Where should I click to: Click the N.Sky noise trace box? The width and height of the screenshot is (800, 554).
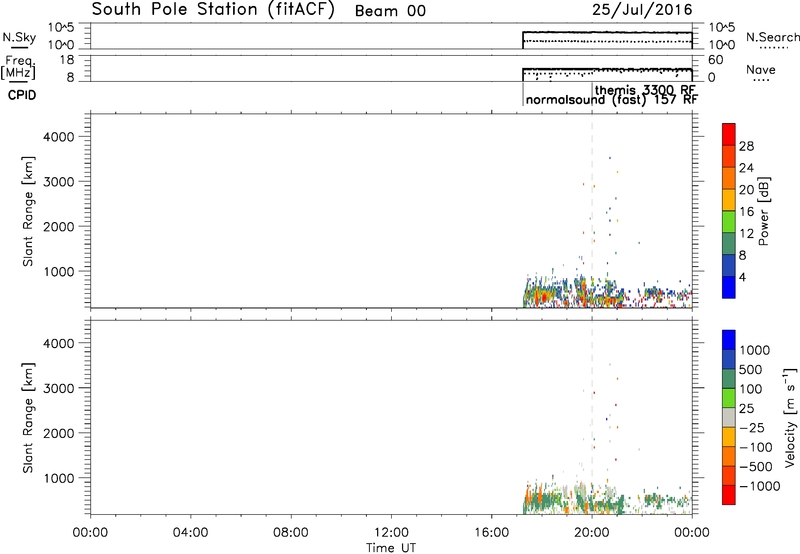[607, 40]
